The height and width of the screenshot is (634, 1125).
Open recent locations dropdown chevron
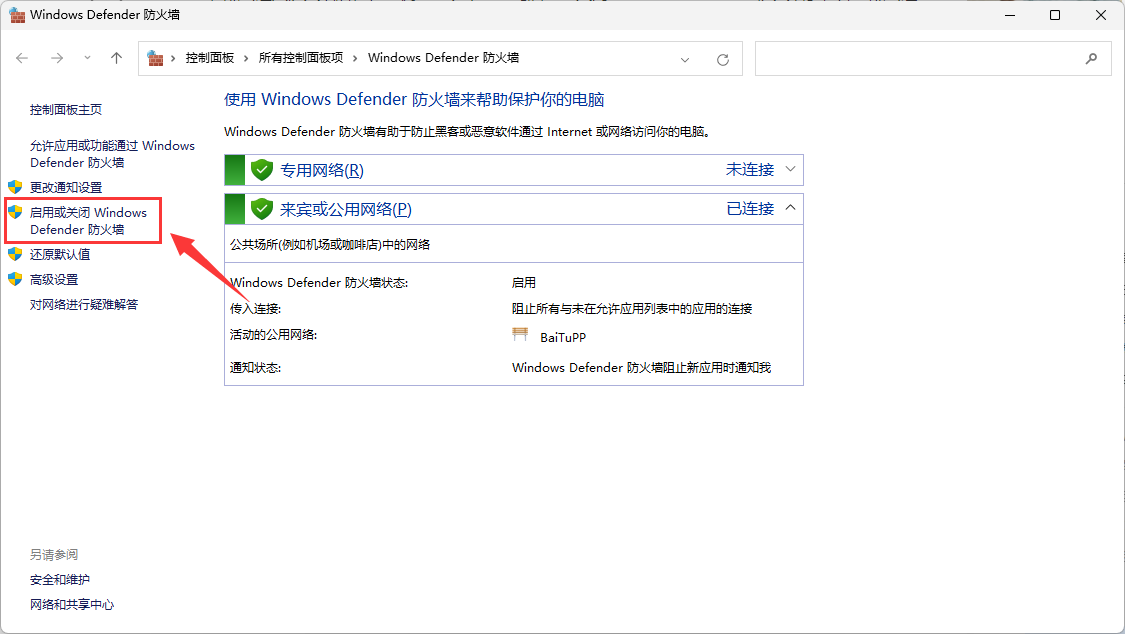coord(87,58)
